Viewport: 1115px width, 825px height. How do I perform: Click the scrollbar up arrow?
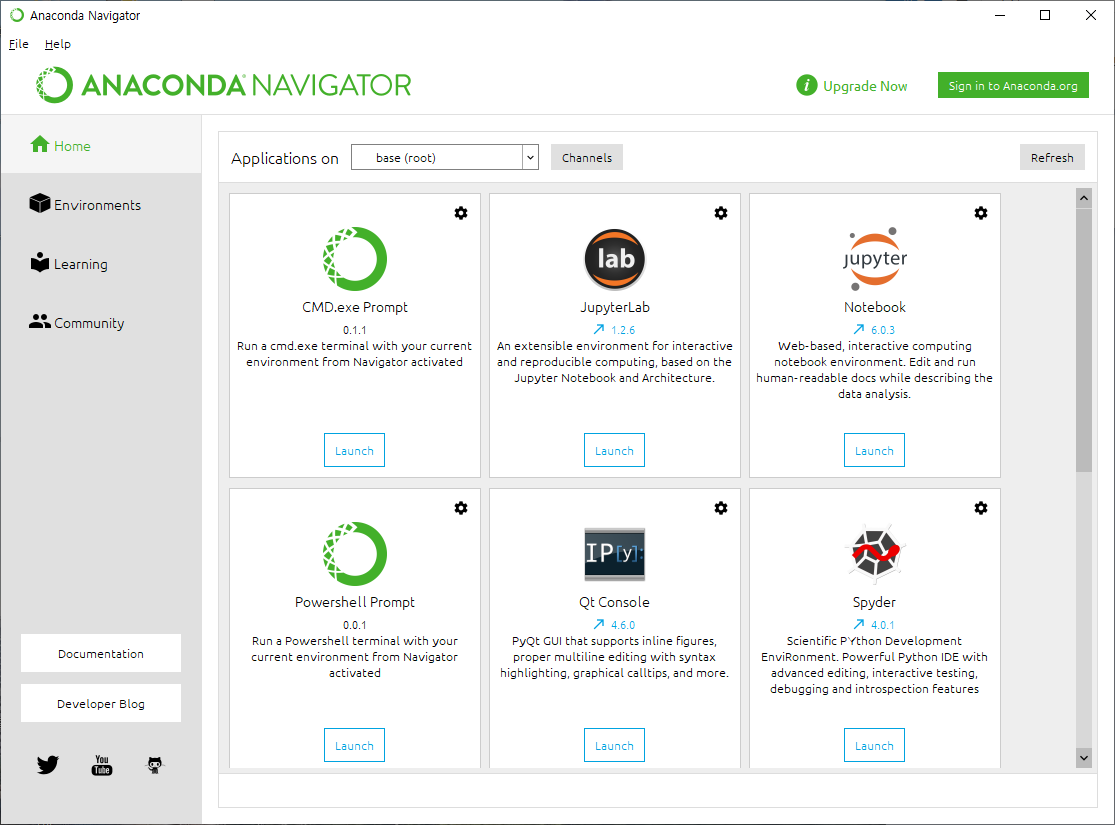pos(1084,198)
